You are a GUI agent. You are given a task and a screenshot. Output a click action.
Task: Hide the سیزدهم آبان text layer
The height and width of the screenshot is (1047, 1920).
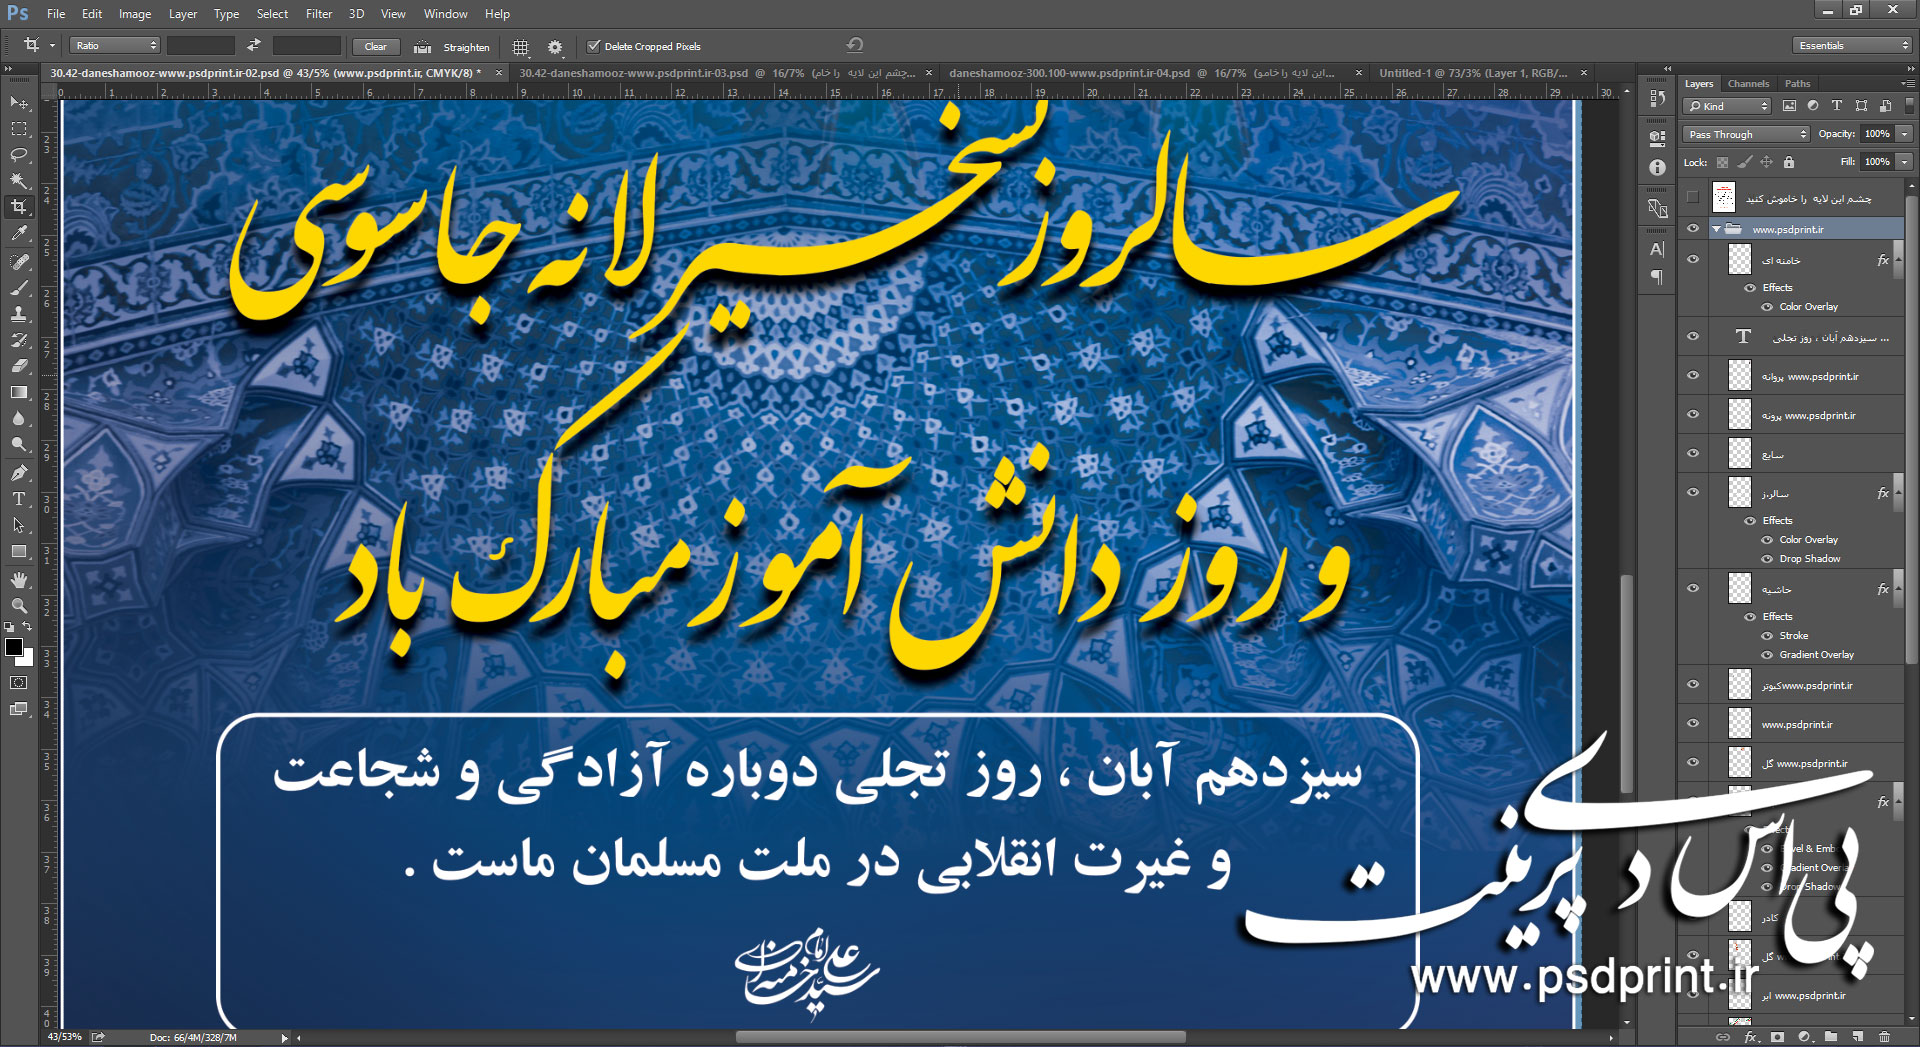pyautogui.click(x=1693, y=337)
